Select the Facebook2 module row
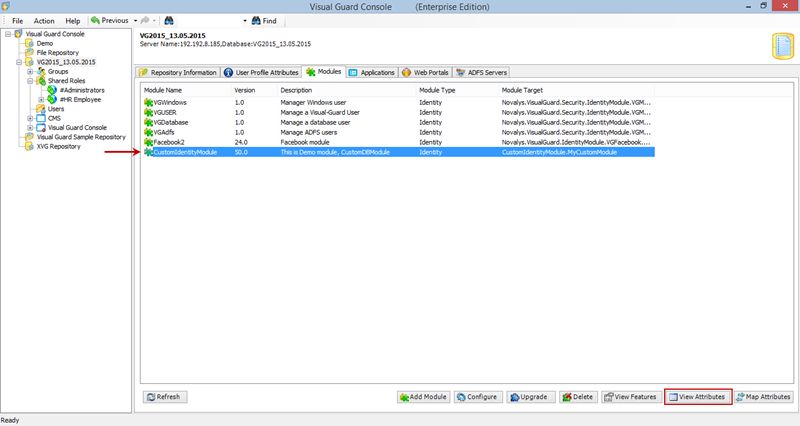Viewport: 800px width, 426px height. (x=398, y=142)
